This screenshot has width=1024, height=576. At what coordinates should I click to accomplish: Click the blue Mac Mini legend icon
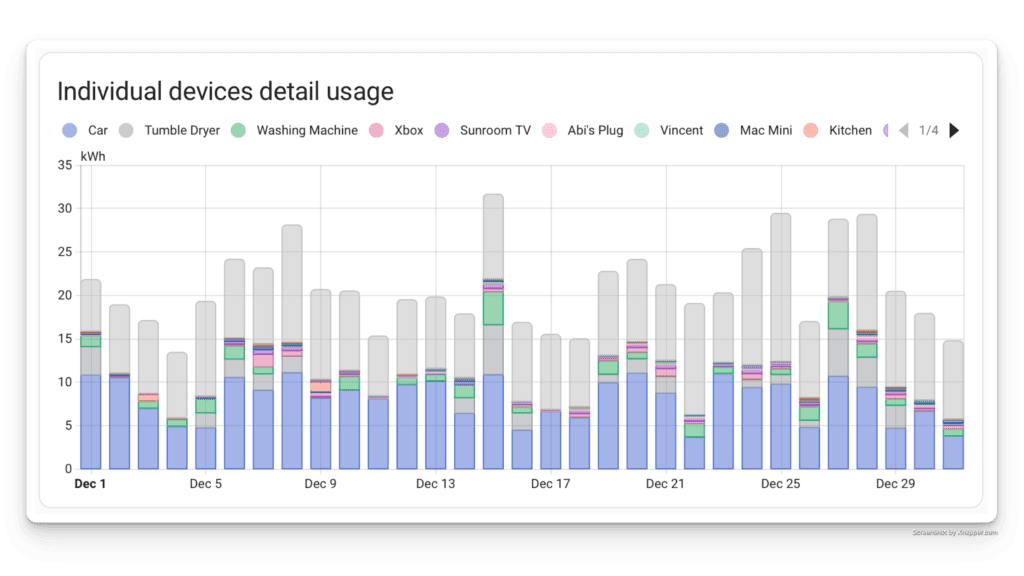[x=724, y=130]
